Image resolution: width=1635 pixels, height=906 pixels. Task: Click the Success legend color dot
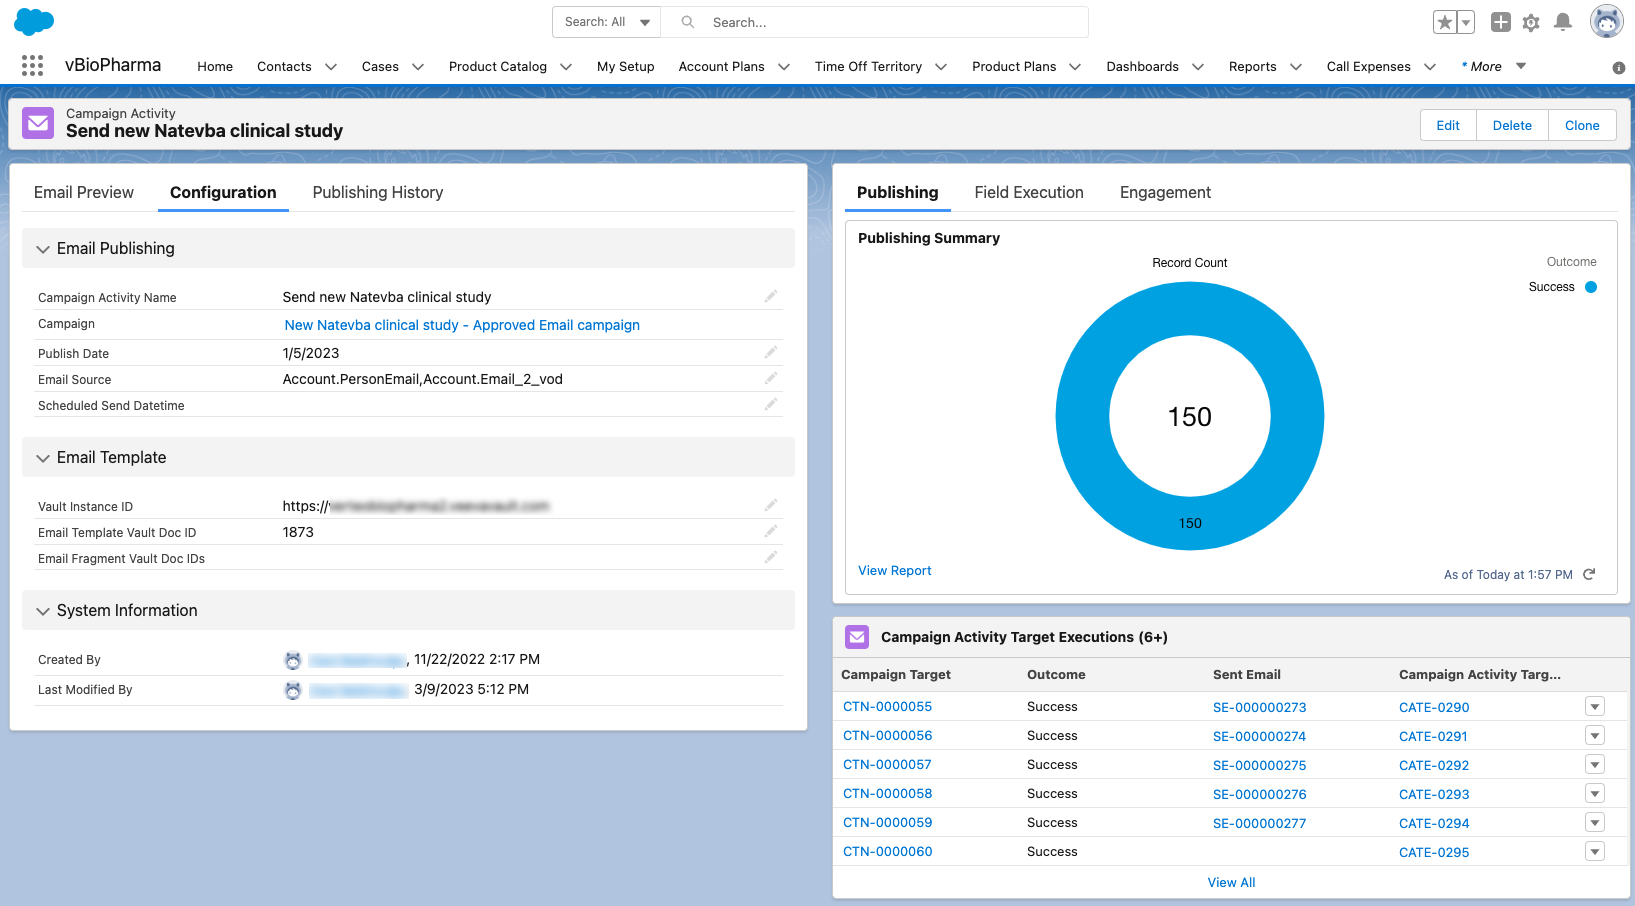pyautogui.click(x=1591, y=287)
